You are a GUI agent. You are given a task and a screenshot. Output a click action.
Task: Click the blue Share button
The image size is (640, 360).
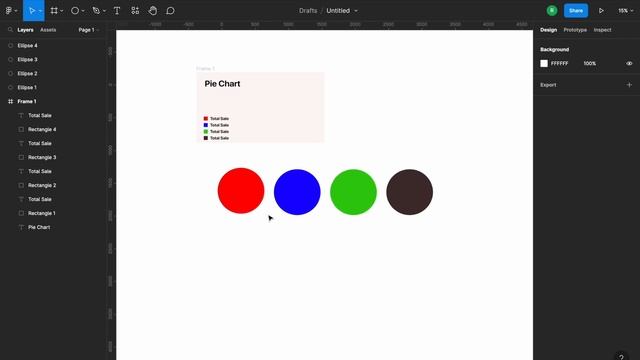click(576, 11)
